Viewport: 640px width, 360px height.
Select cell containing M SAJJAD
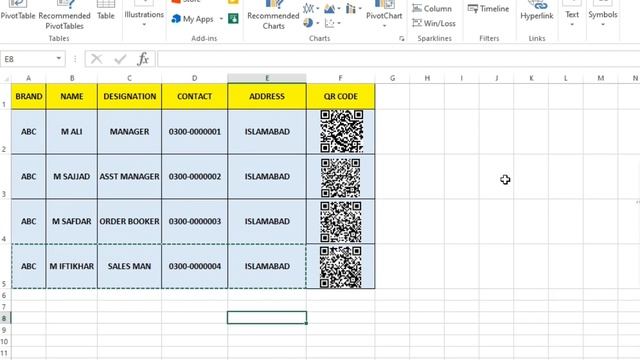point(71,177)
